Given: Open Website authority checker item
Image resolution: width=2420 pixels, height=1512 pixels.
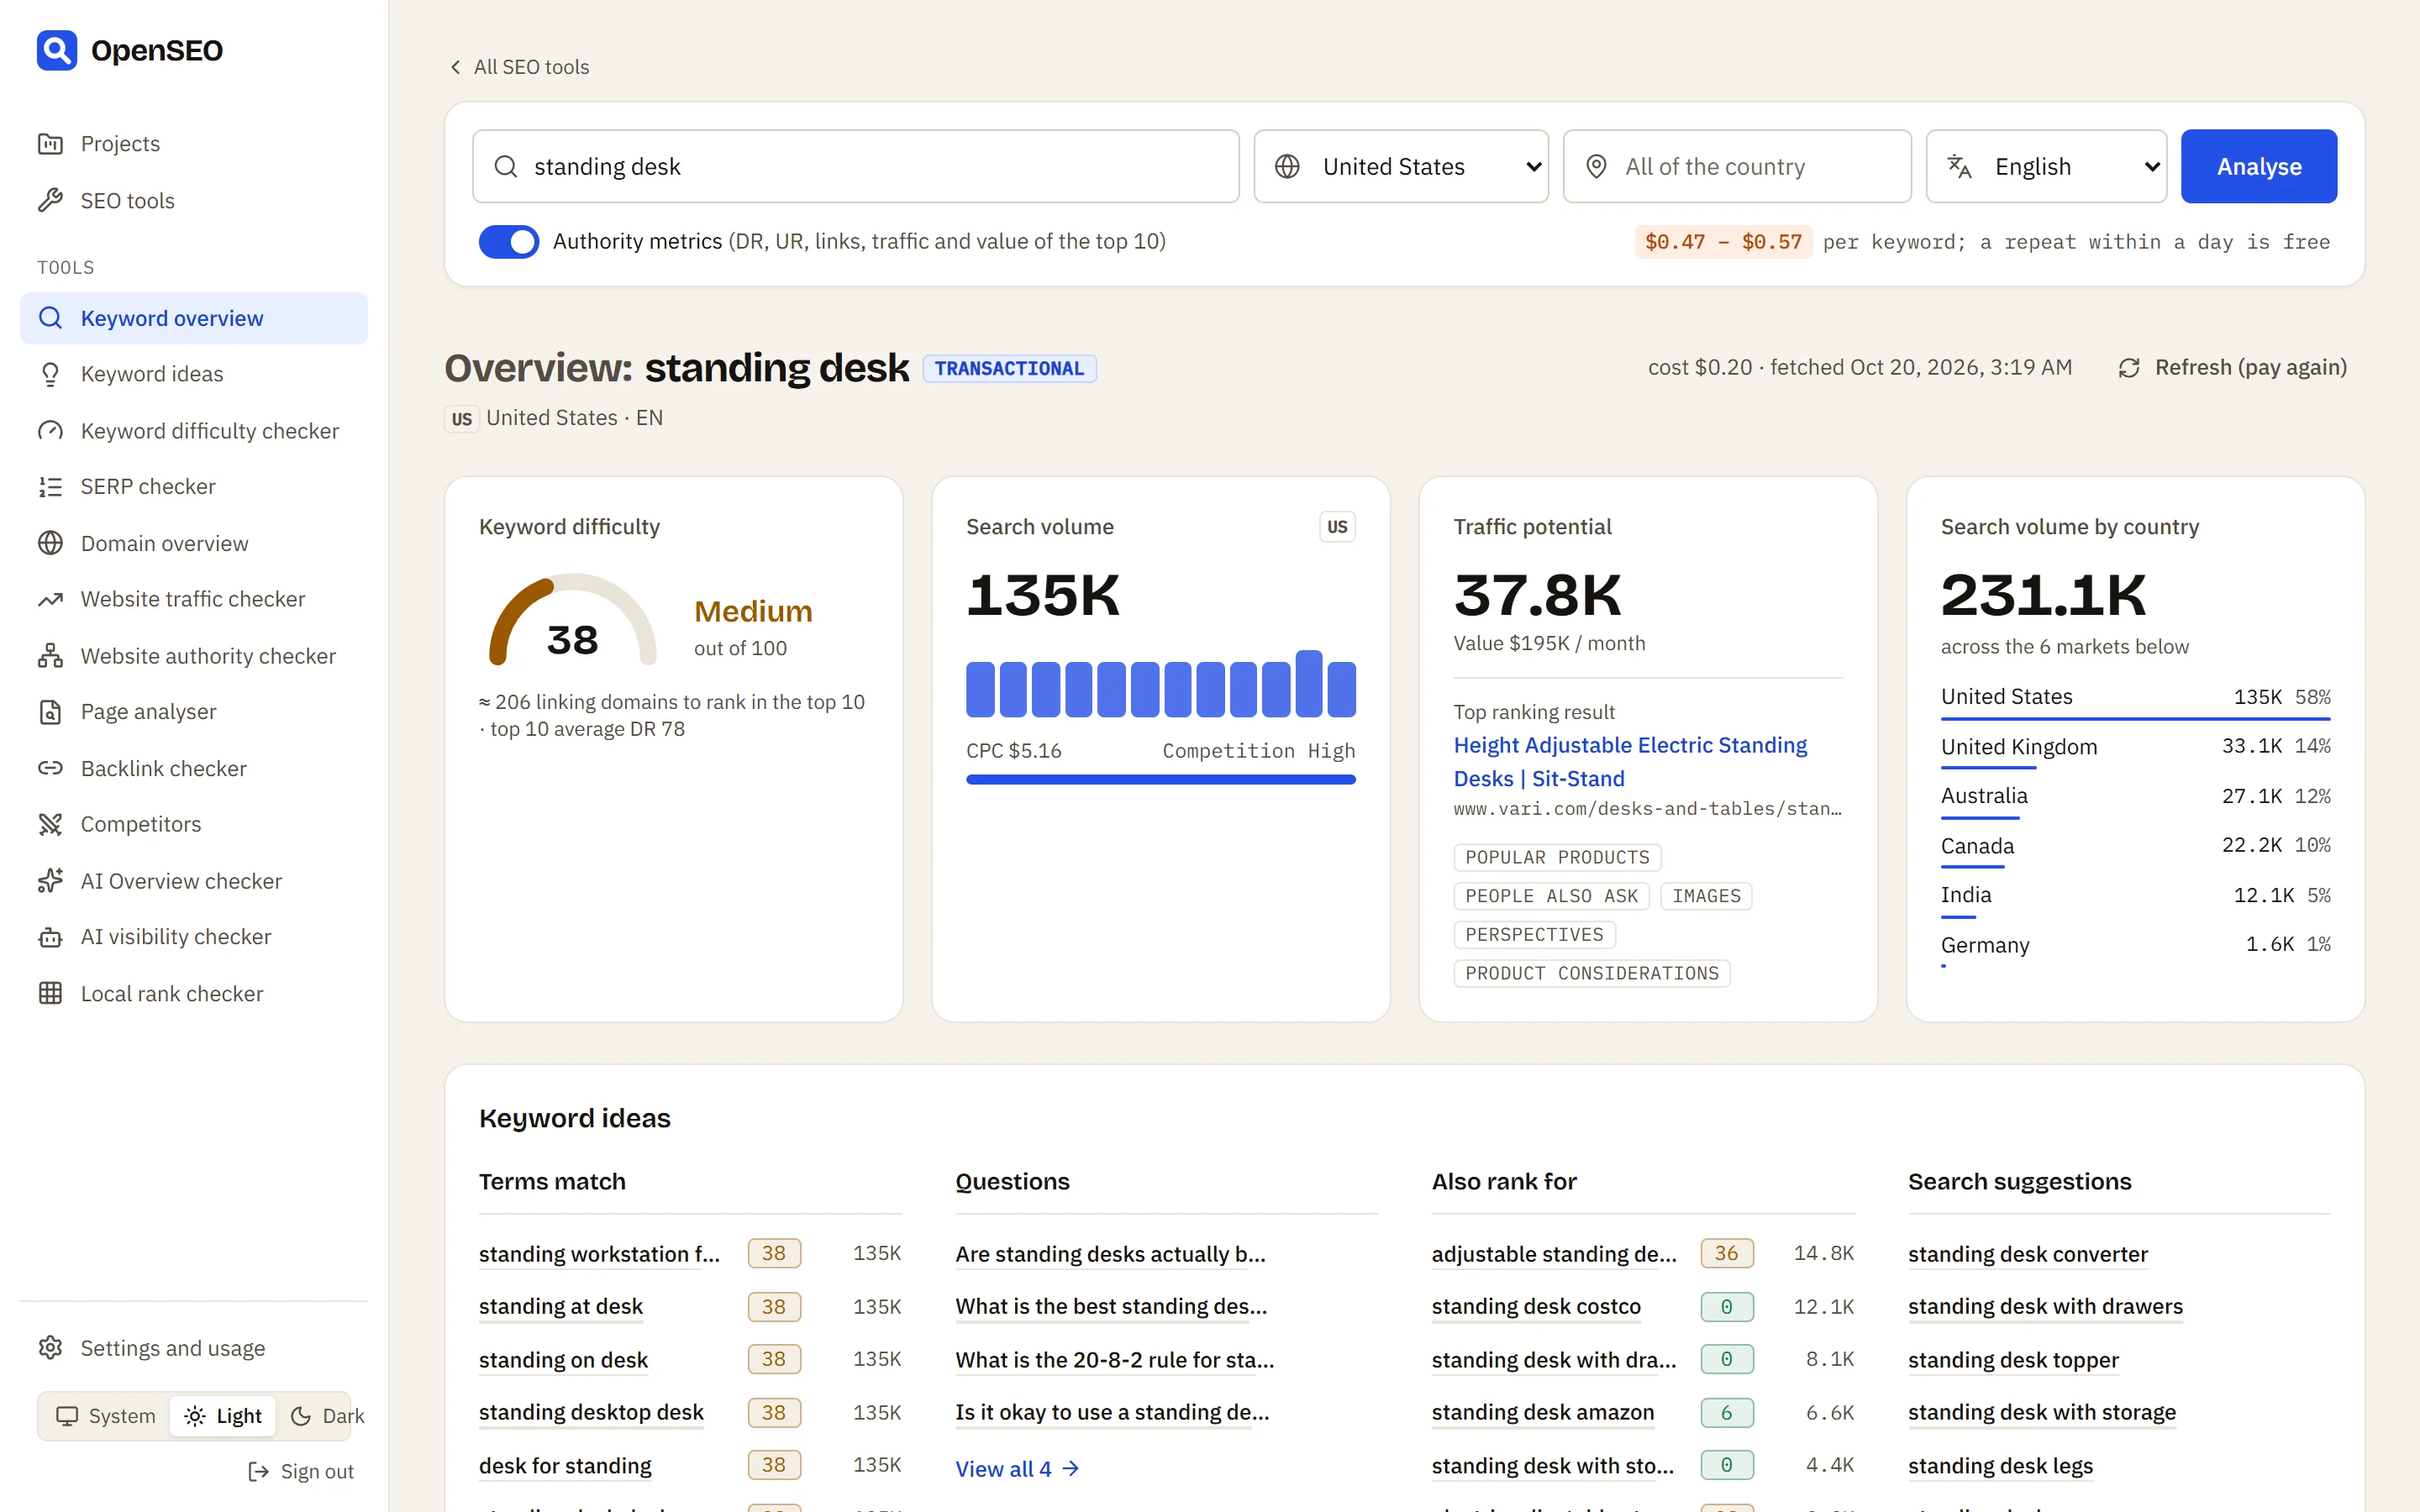Looking at the screenshot, I should (193, 656).
